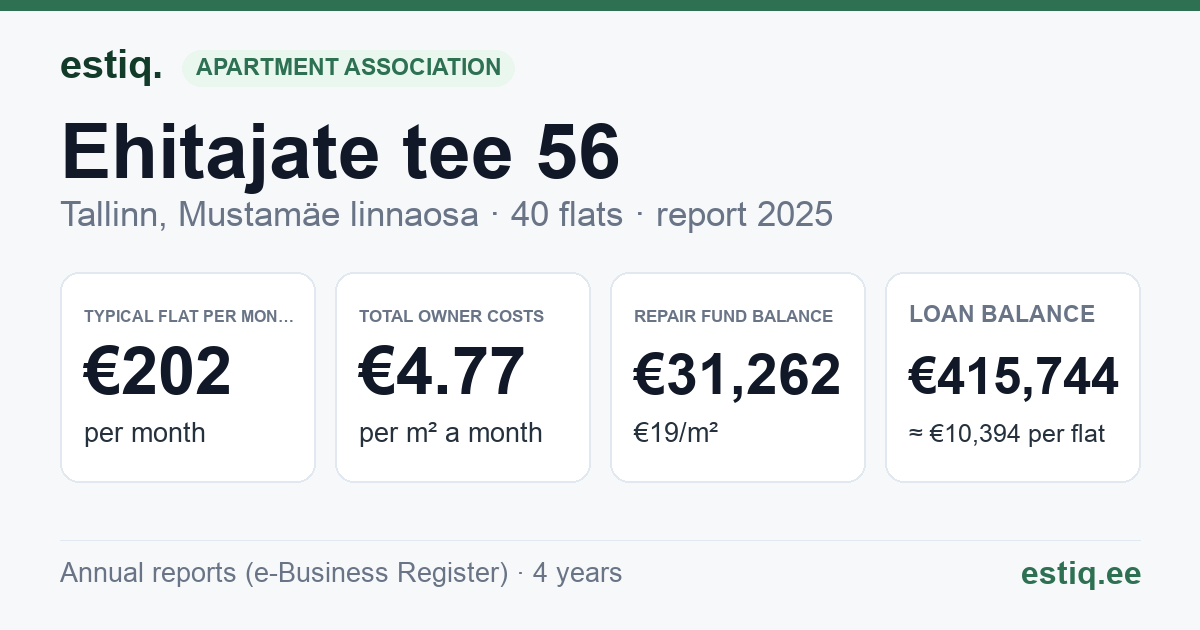Select the Ehitajate tee 56 heading

(340, 152)
